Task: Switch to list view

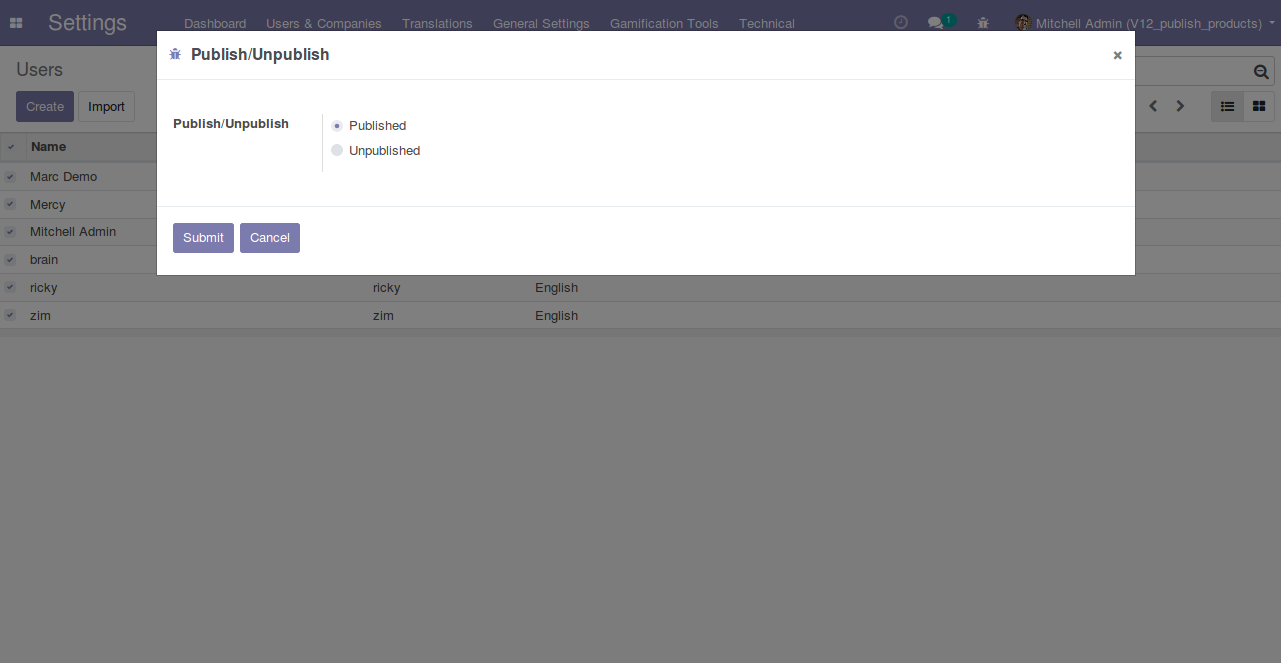Action: point(1227,106)
